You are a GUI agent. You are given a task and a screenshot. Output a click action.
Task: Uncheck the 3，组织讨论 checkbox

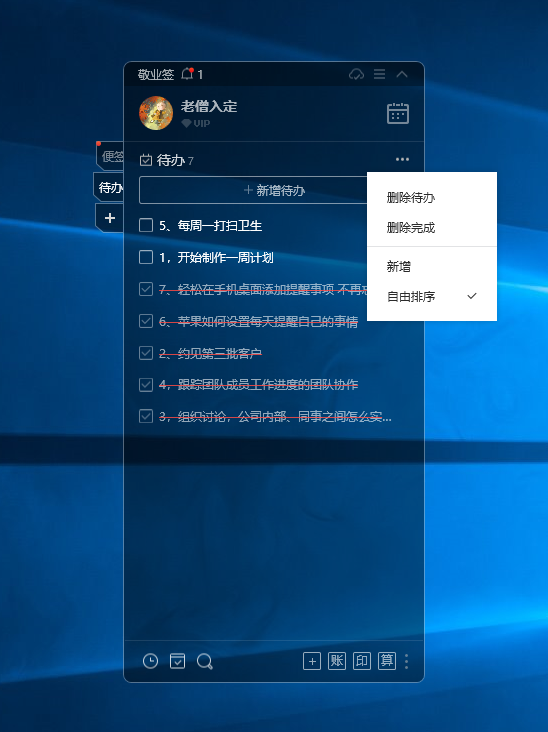(146, 416)
